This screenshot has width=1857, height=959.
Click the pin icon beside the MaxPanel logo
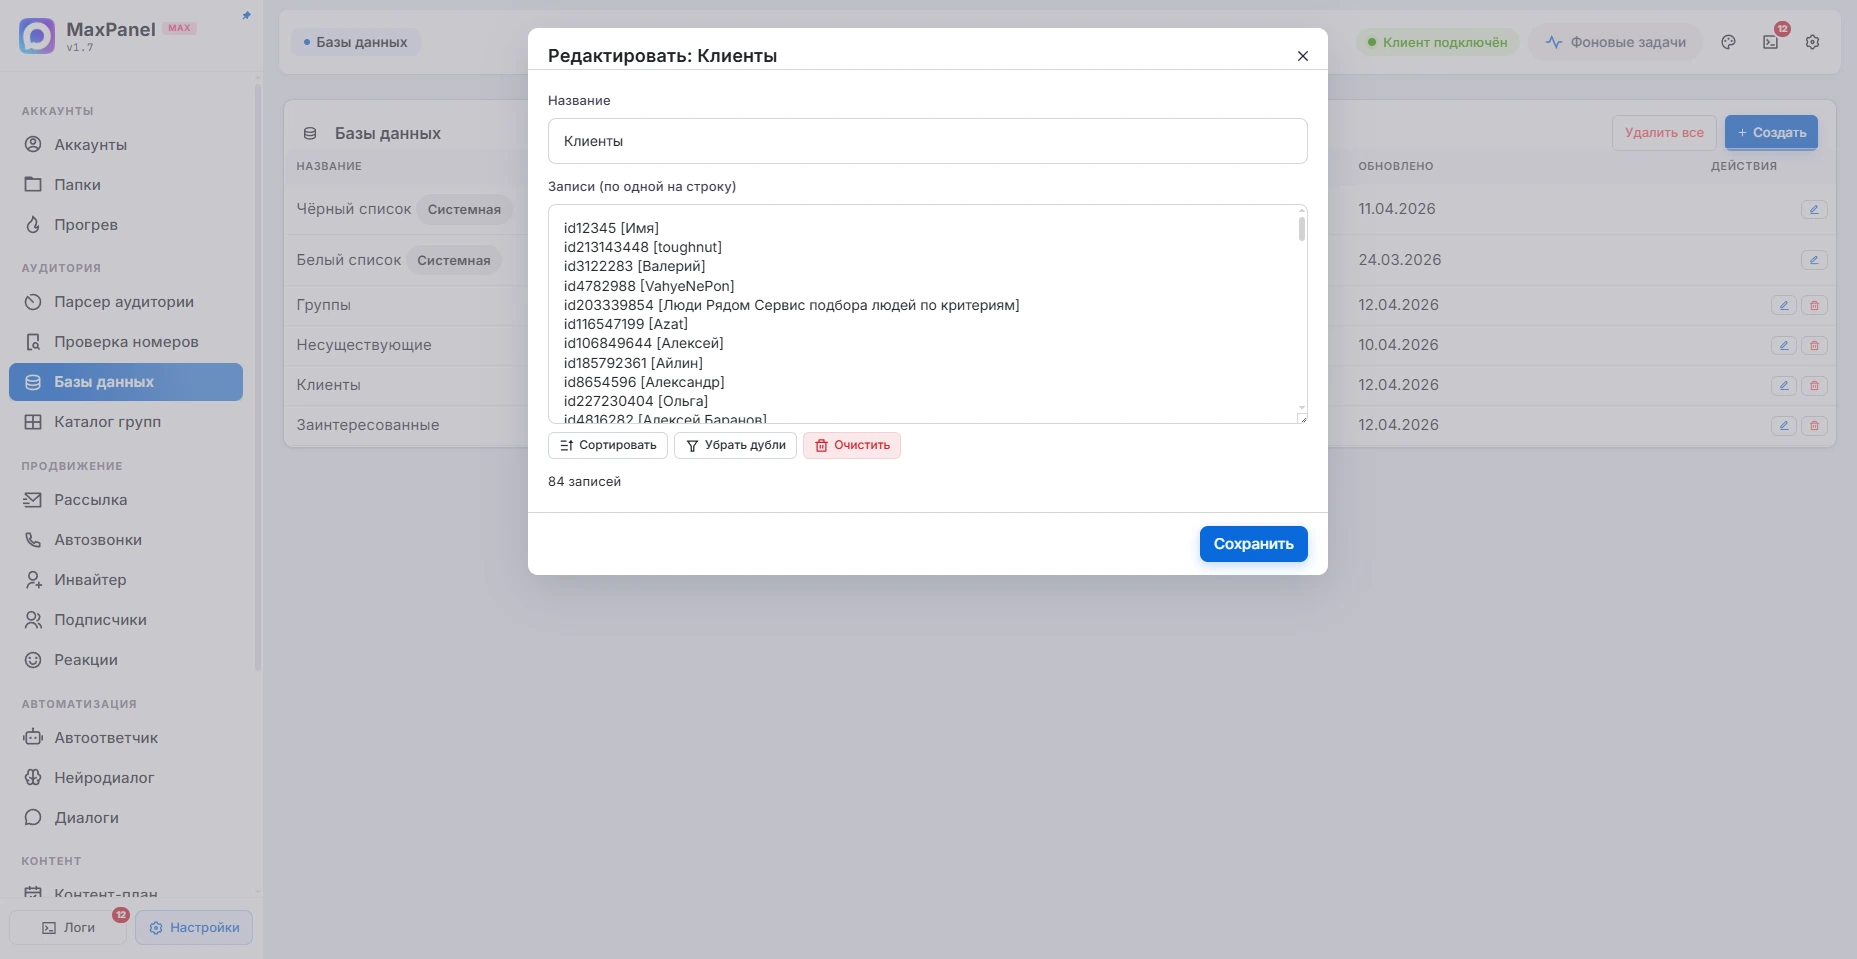246,16
